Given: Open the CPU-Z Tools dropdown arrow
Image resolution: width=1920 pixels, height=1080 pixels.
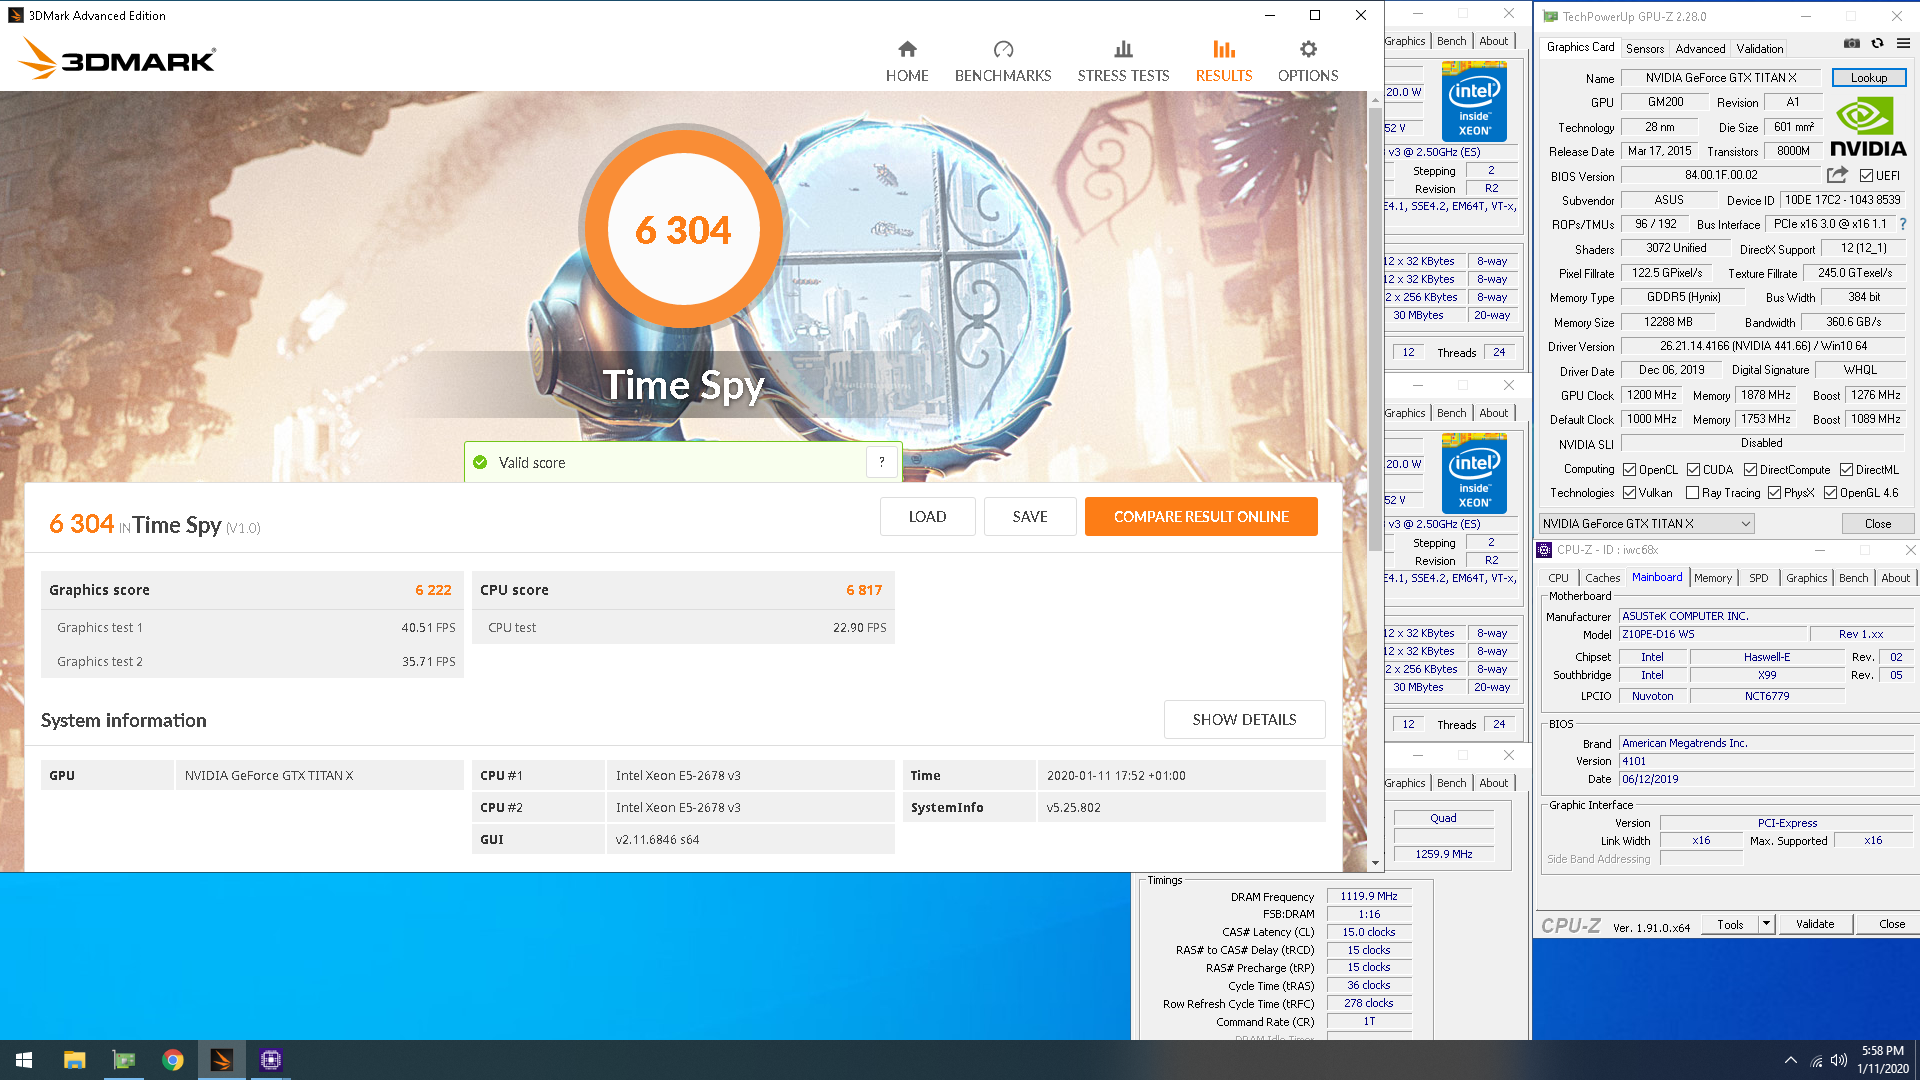Looking at the screenshot, I should coord(1766,924).
